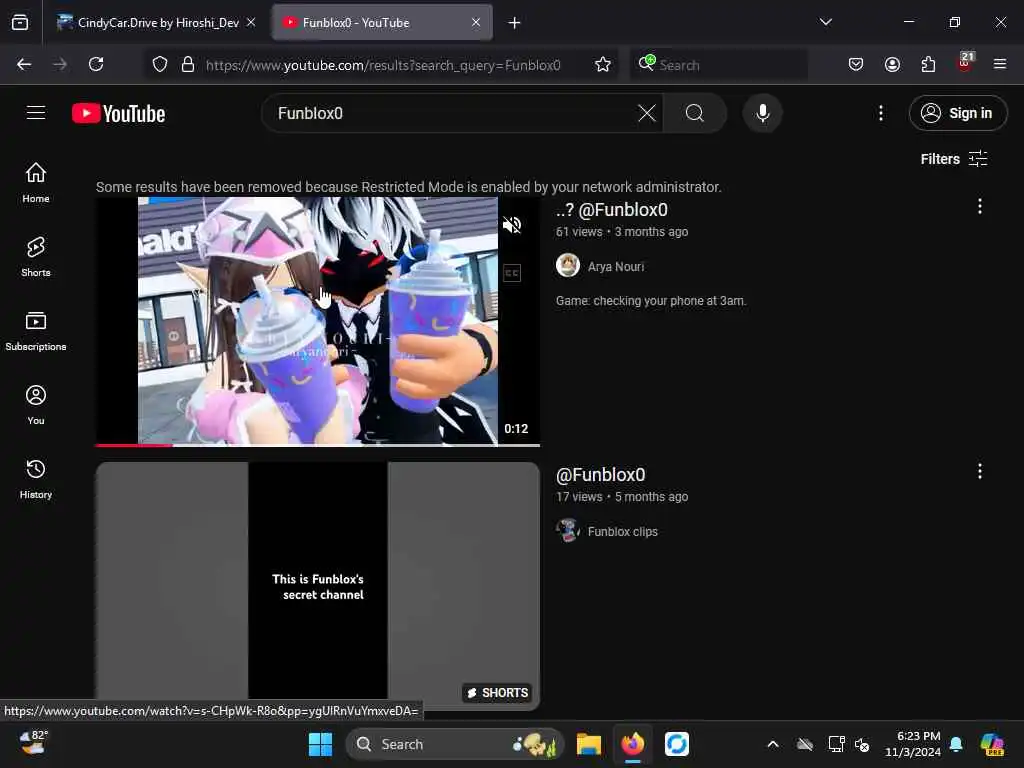Open History in sidebar

tap(36, 479)
